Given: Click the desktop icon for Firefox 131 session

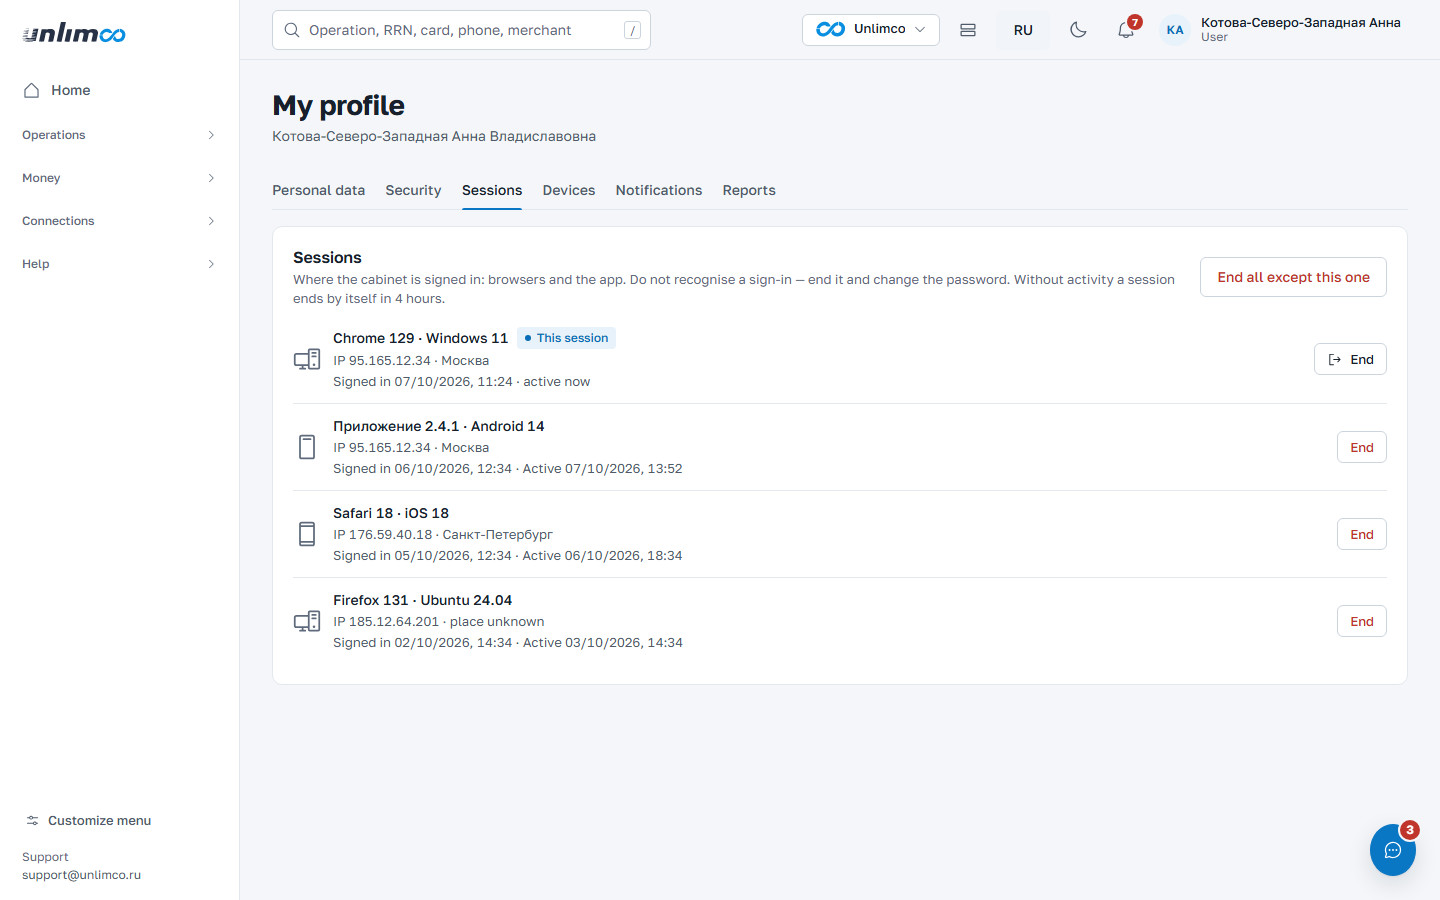Looking at the screenshot, I should pos(307,621).
